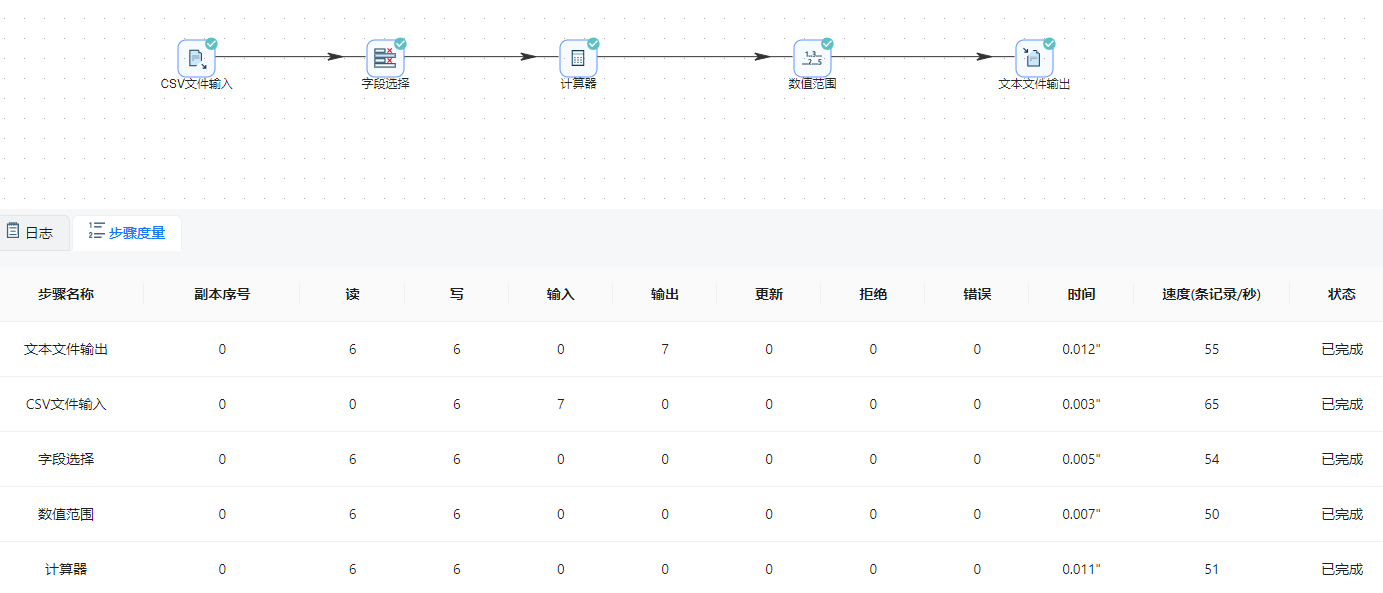This screenshot has height=593, width=1383.
Task: Select the 文本文件输出 row in metrics table
Action: point(66,349)
